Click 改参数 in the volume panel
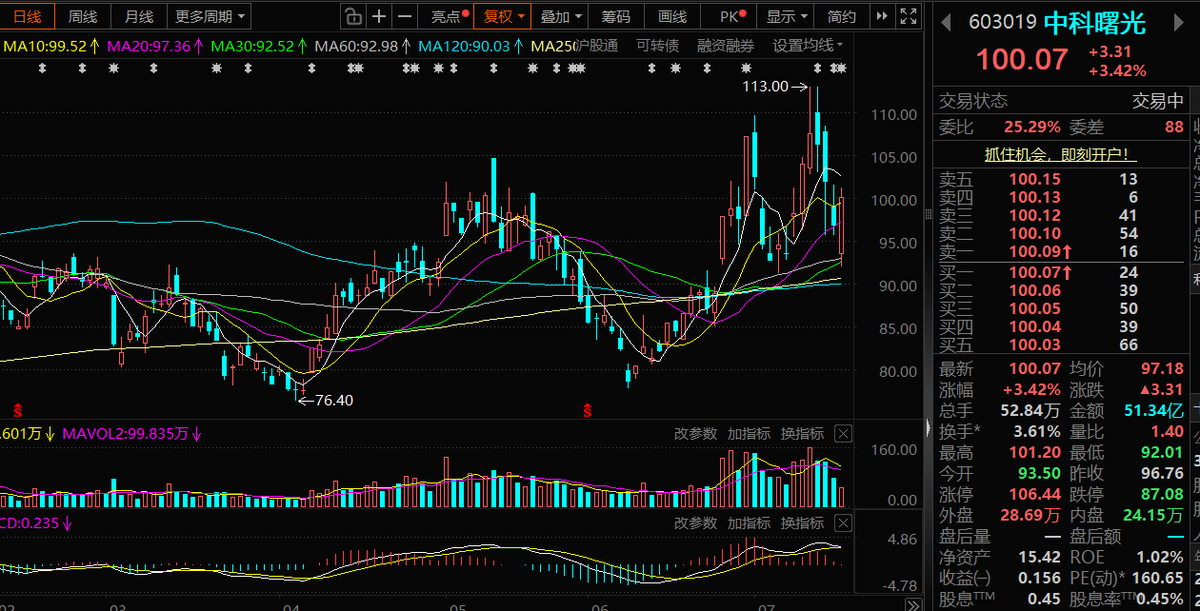The width and height of the screenshot is (1200, 611). pos(695,434)
